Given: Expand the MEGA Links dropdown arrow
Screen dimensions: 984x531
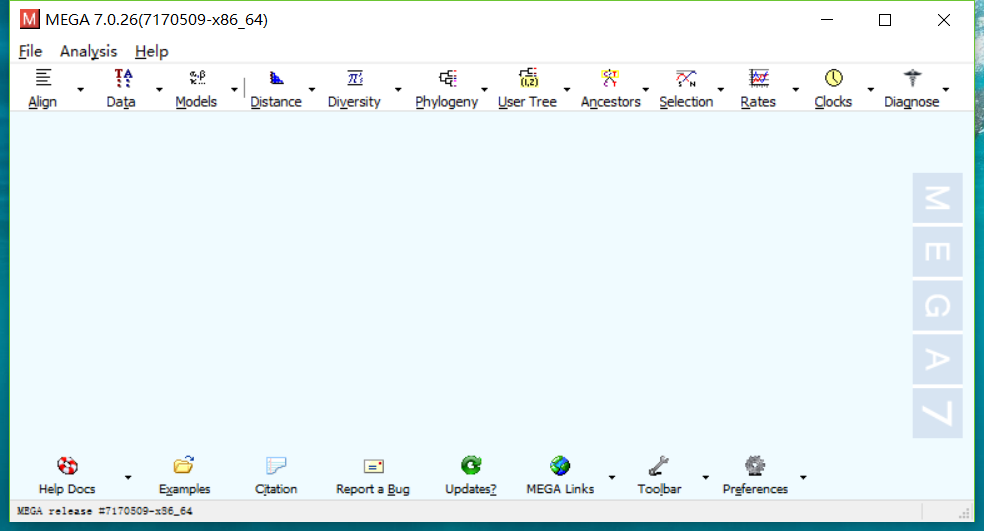Looking at the screenshot, I should point(612,478).
